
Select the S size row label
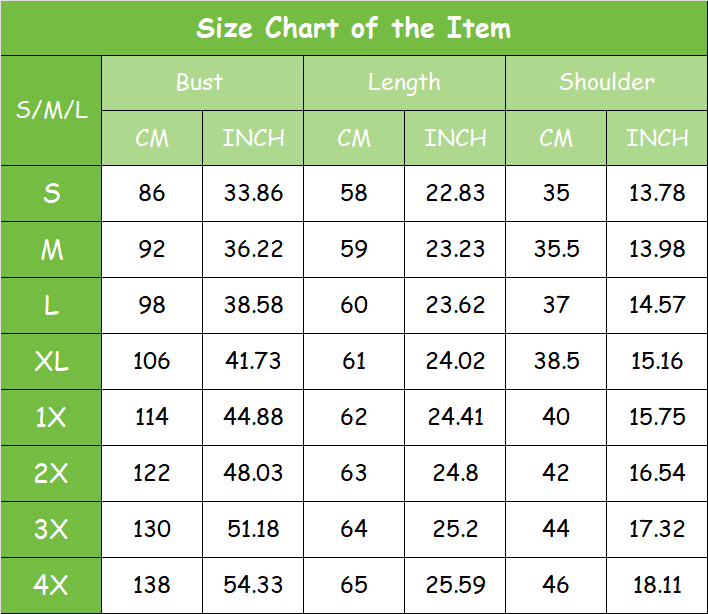click(x=51, y=193)
